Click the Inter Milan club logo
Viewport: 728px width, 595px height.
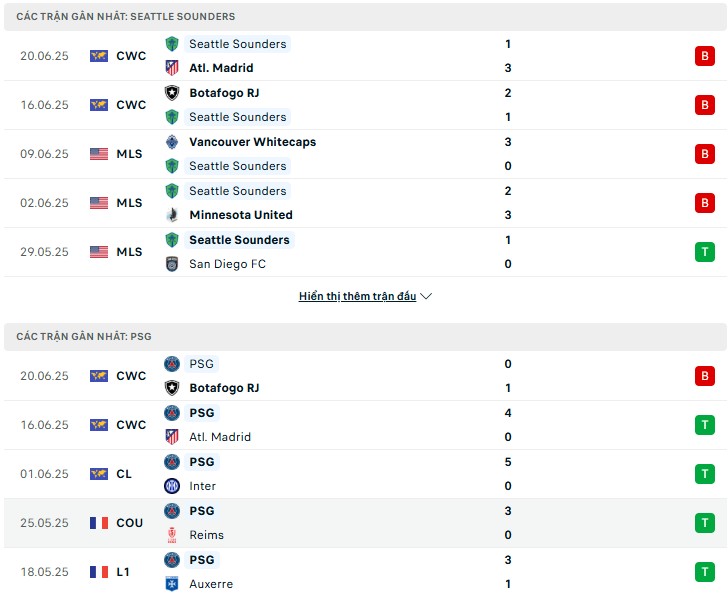coord(172,486)
